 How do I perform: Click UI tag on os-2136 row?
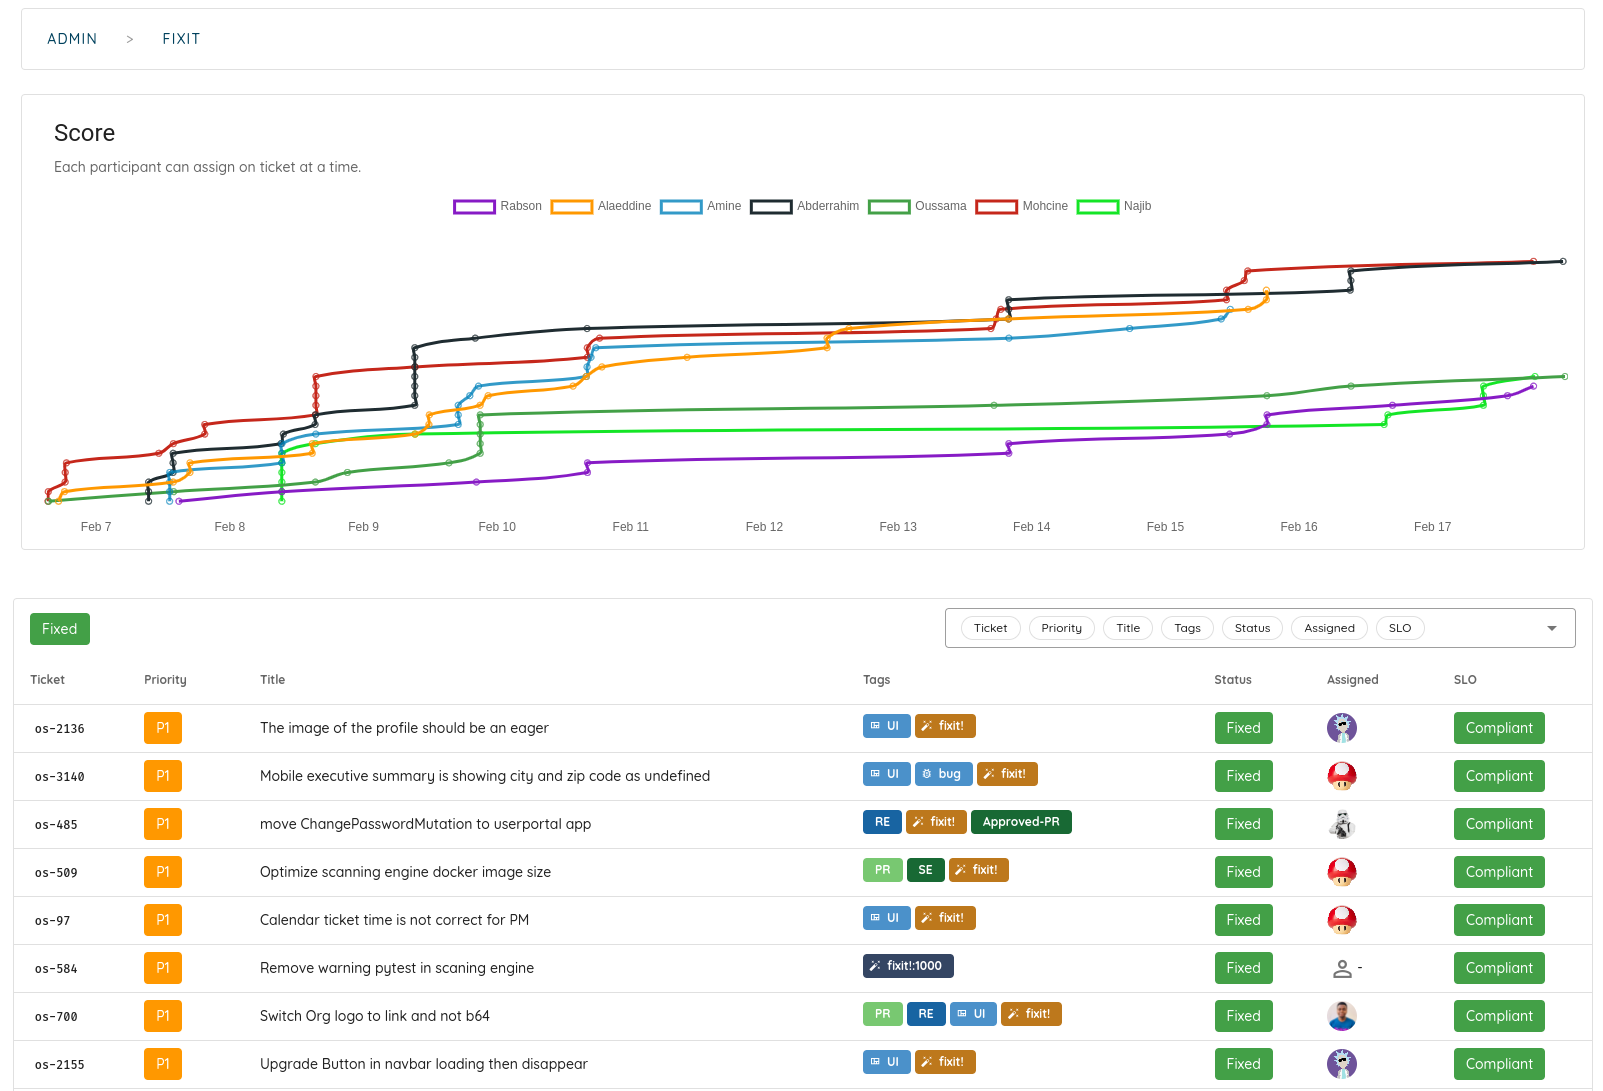click(x=886, y=726)
